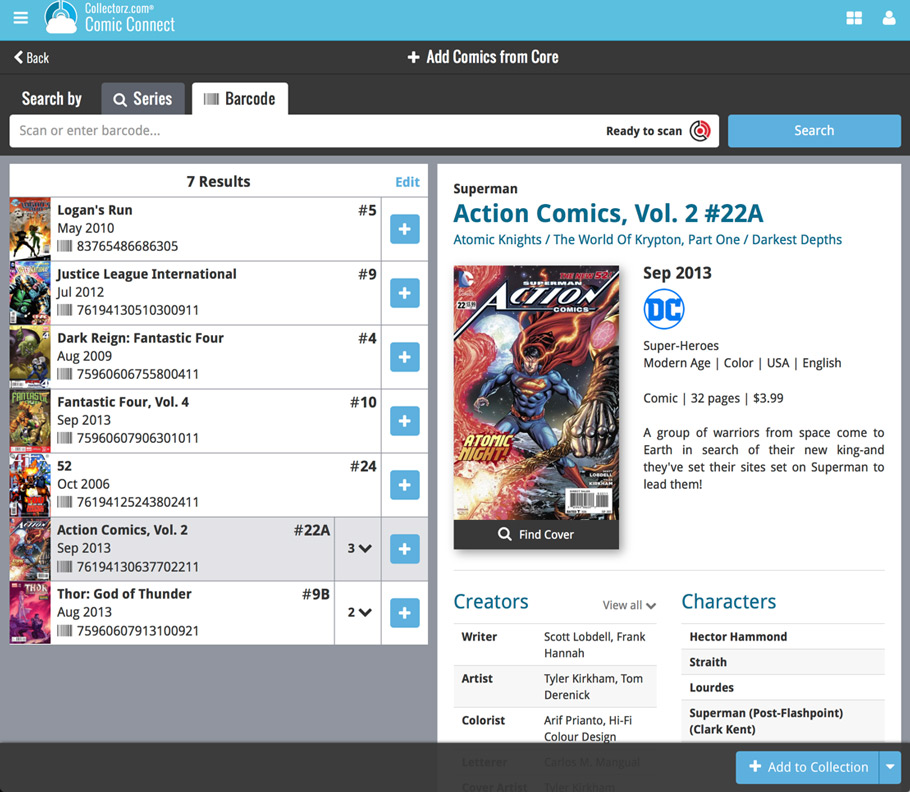Expand View all creators
The width and height of the screenshot is (910, 792).
coord(629,605)
